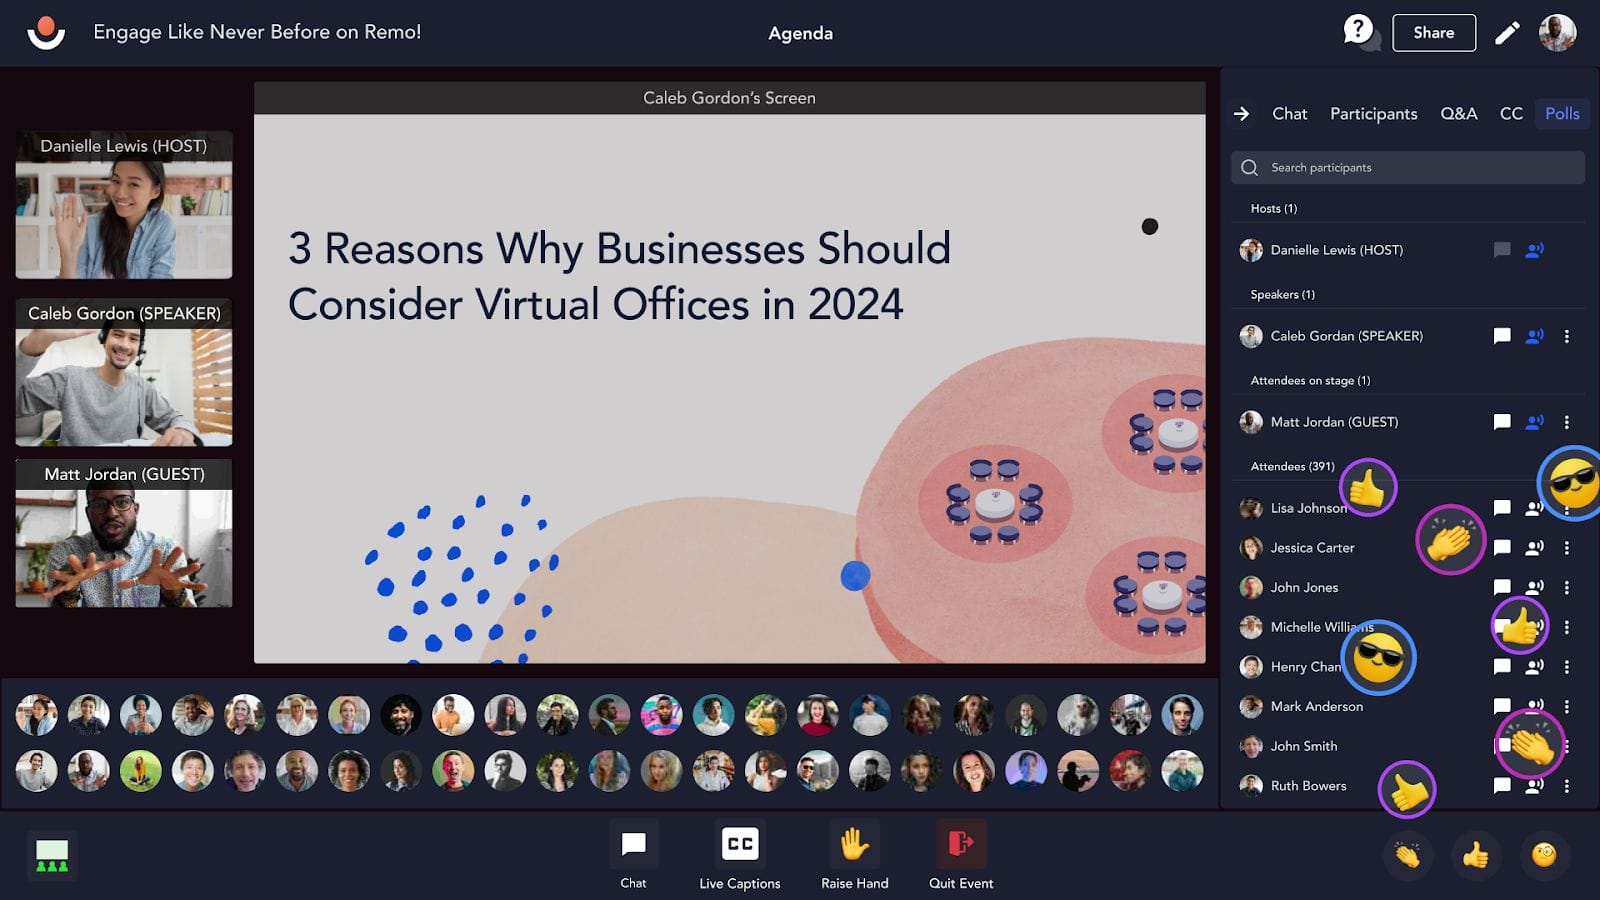Switch to the Polls tab
The height and width of the screenshot is (900, 1600).
(1562, 114)
